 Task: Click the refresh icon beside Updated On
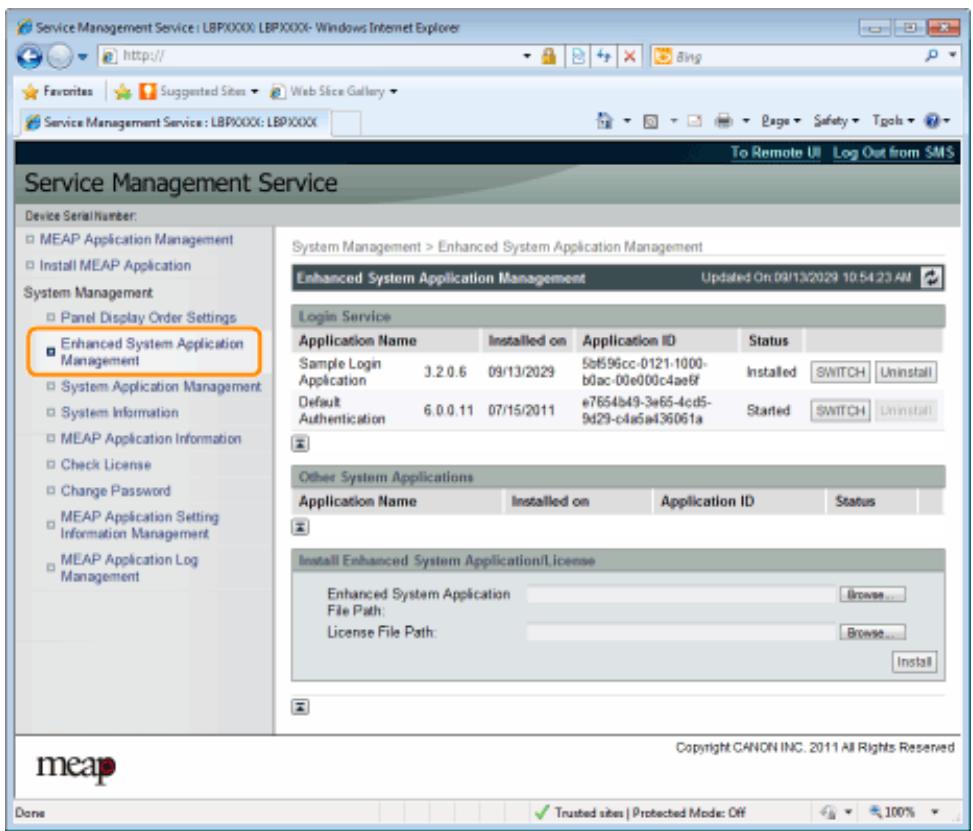pos(931,278)
